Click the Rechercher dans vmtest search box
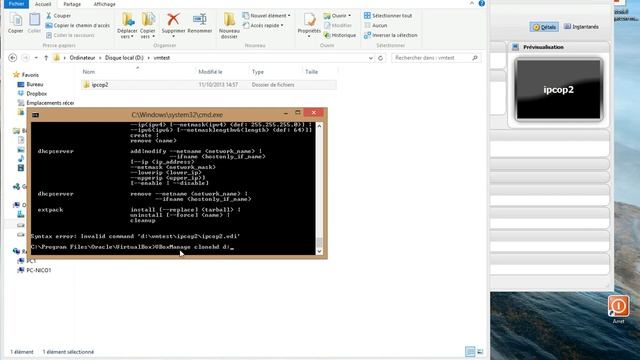 436,58
